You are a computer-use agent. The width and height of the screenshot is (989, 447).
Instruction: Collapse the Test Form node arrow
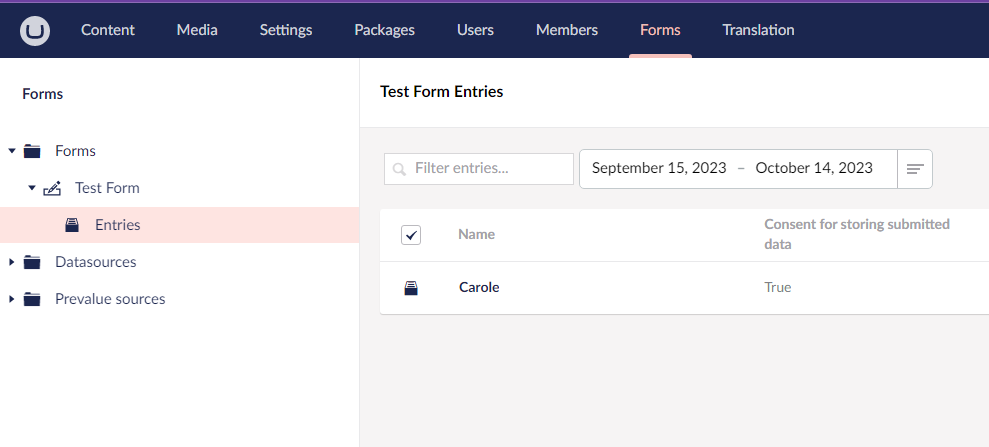click(x=32, y=188)
